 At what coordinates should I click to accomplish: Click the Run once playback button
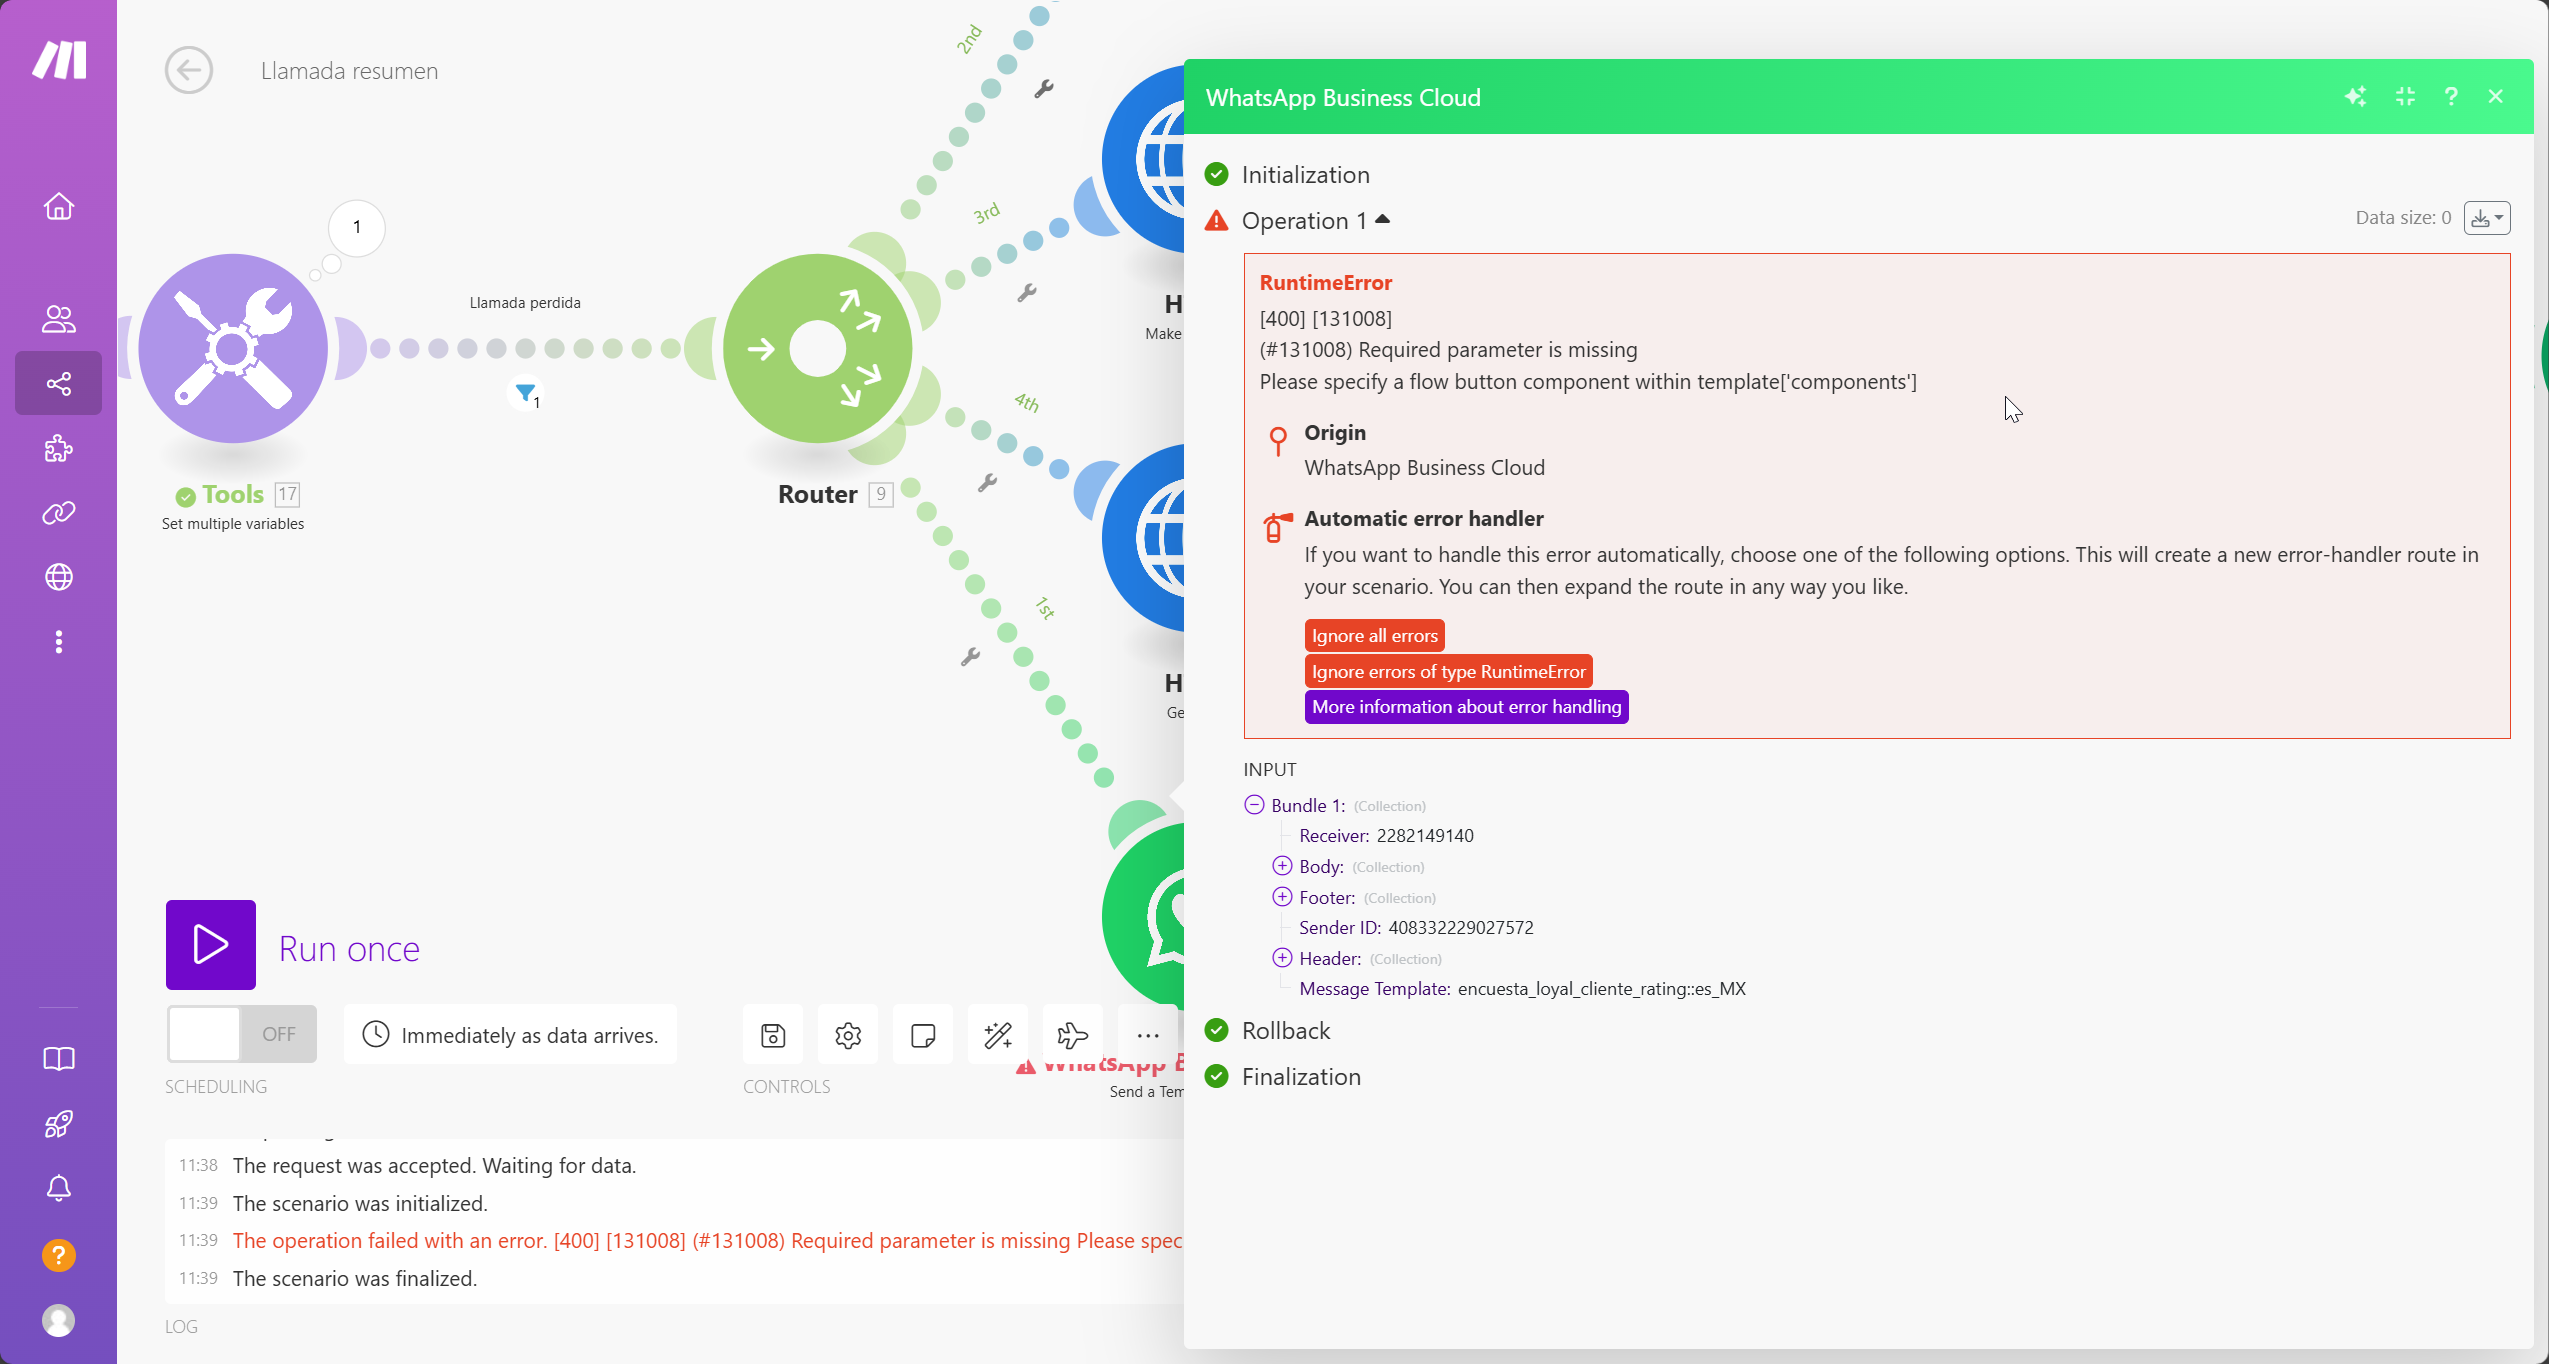coord(211,946)
